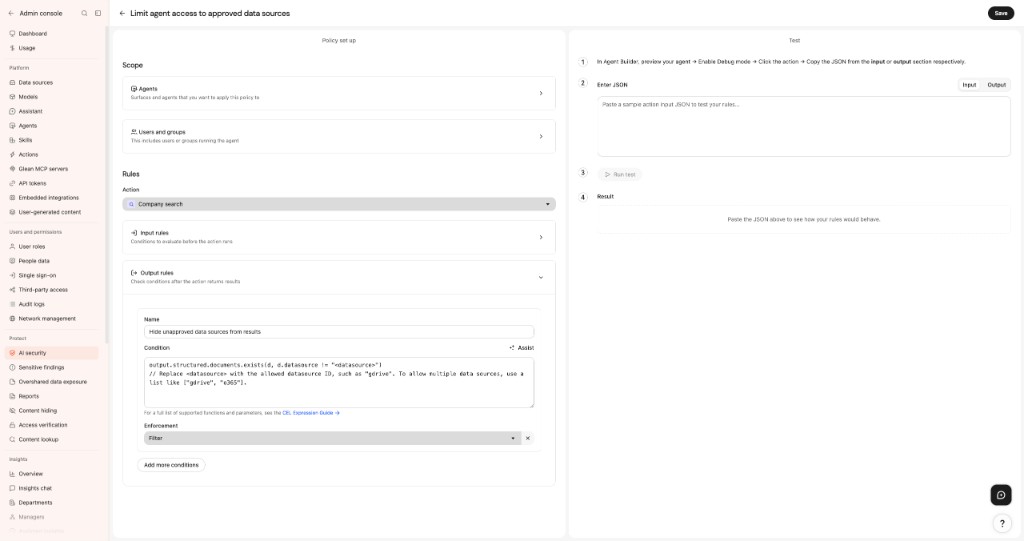Click Network management globe icon
The width and height of the screenshot is (1024, 541).
12,318
